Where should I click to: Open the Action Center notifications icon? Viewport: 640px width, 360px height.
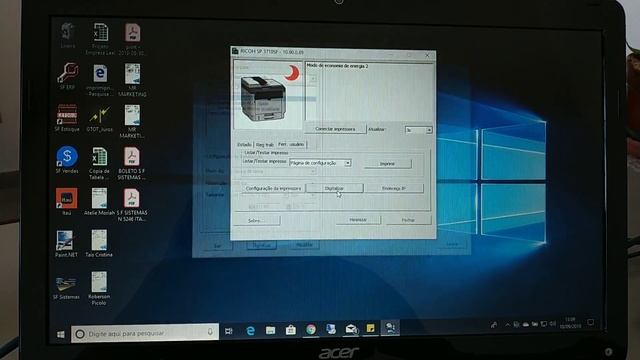coord(591,322)
